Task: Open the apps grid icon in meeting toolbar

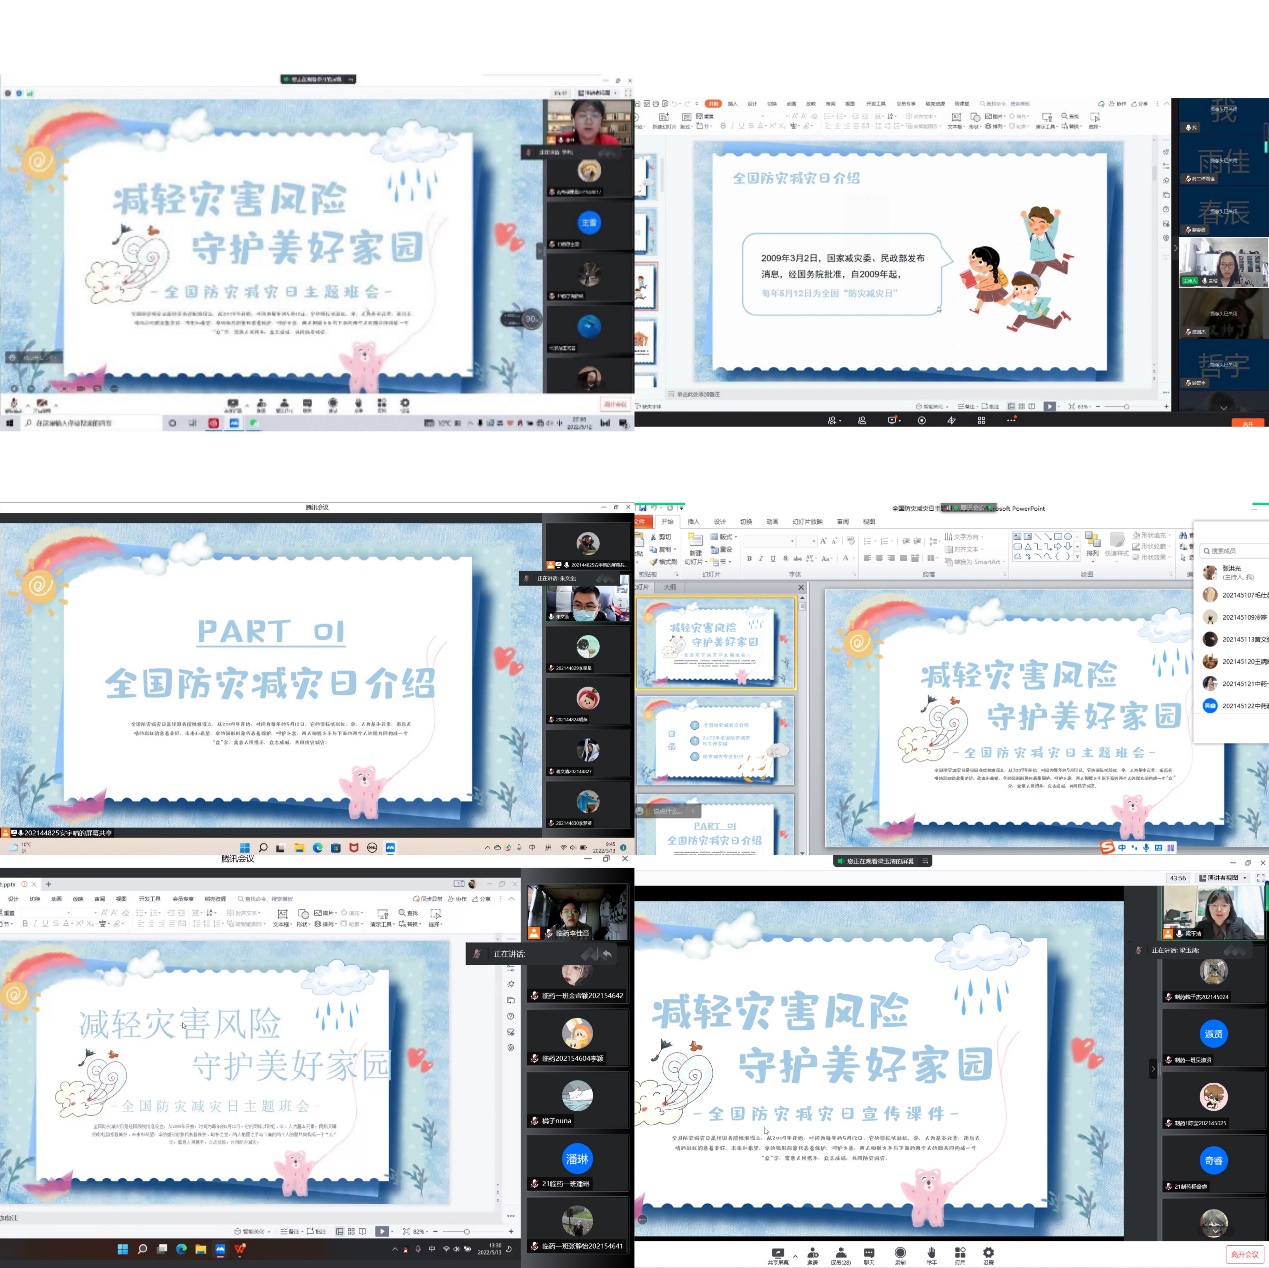Action: pos(960,1253)
